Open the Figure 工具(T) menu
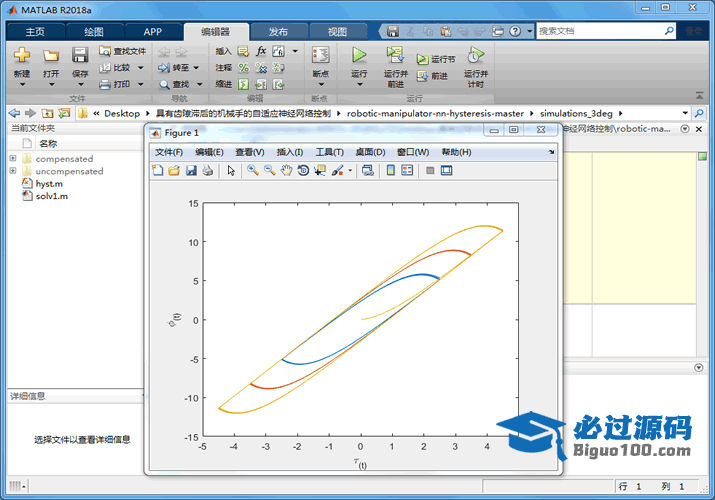 (330, 152)
